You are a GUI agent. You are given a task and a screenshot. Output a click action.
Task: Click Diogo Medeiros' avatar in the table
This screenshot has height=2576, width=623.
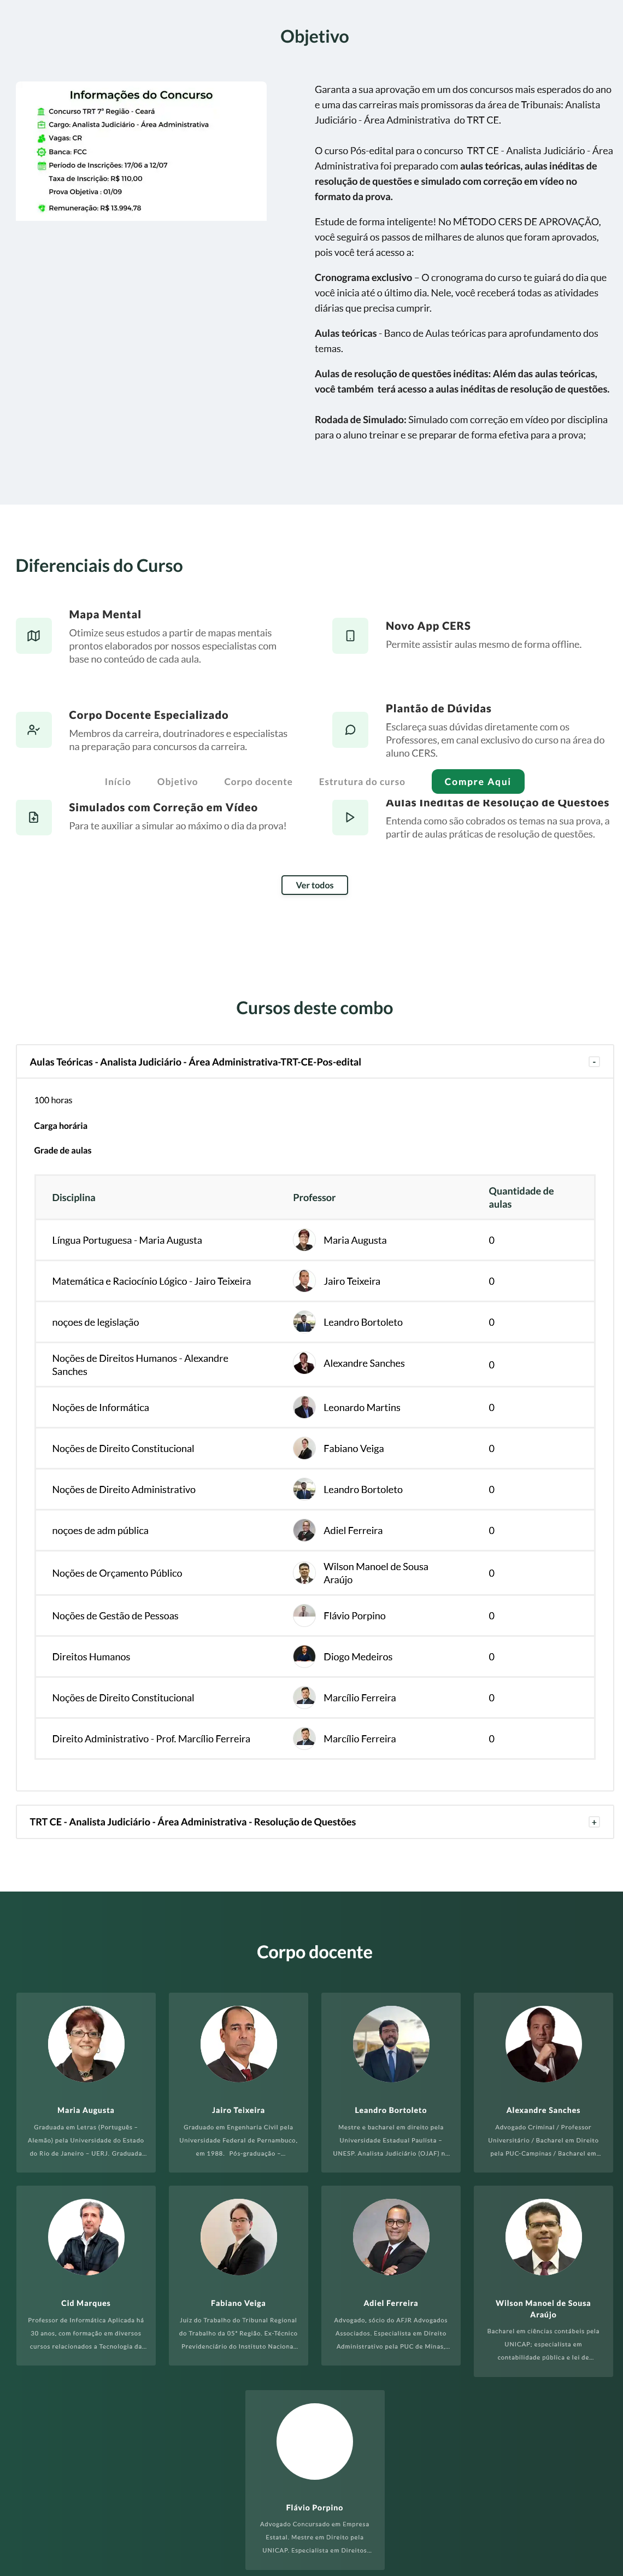point(304,1656)
